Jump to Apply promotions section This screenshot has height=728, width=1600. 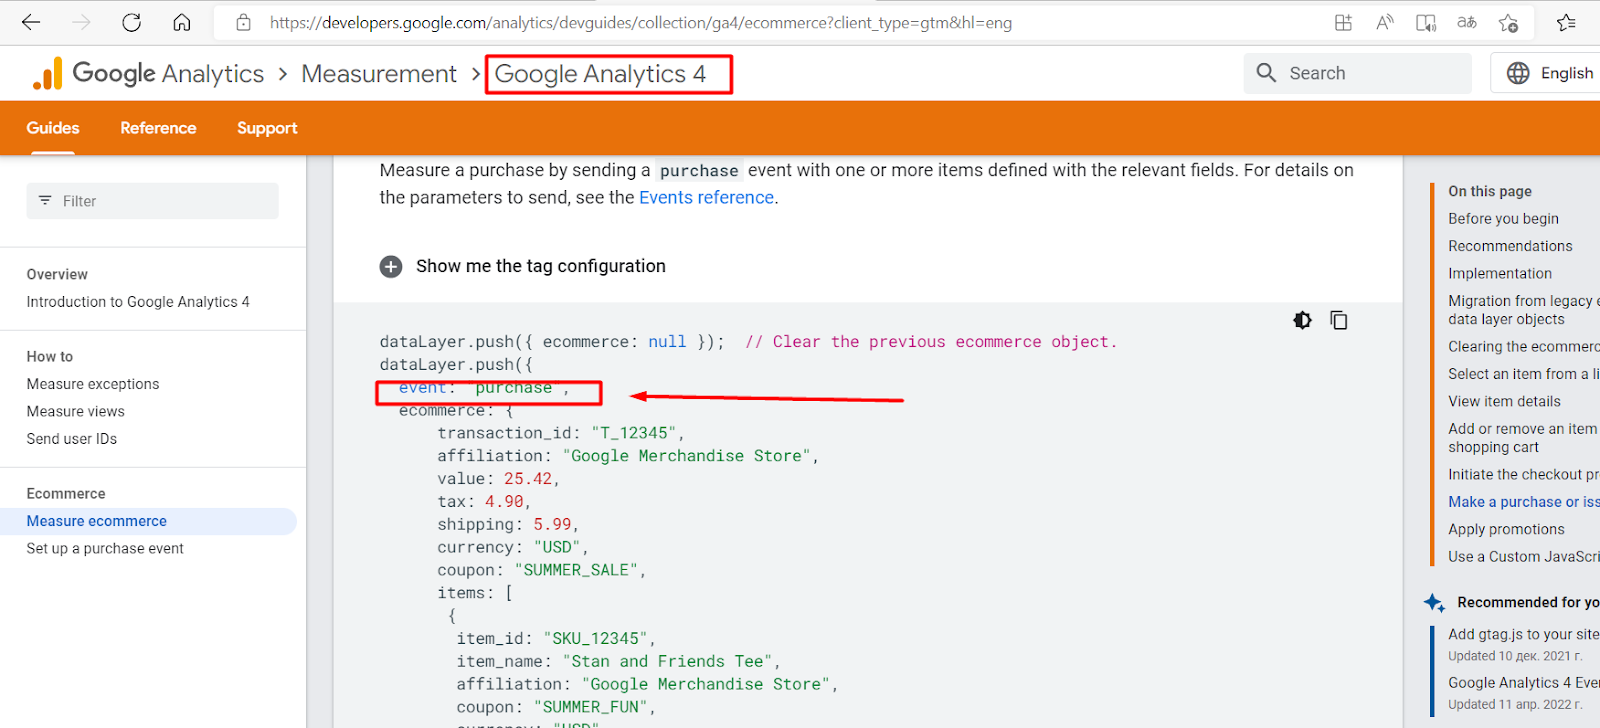tap(1506, 530)
